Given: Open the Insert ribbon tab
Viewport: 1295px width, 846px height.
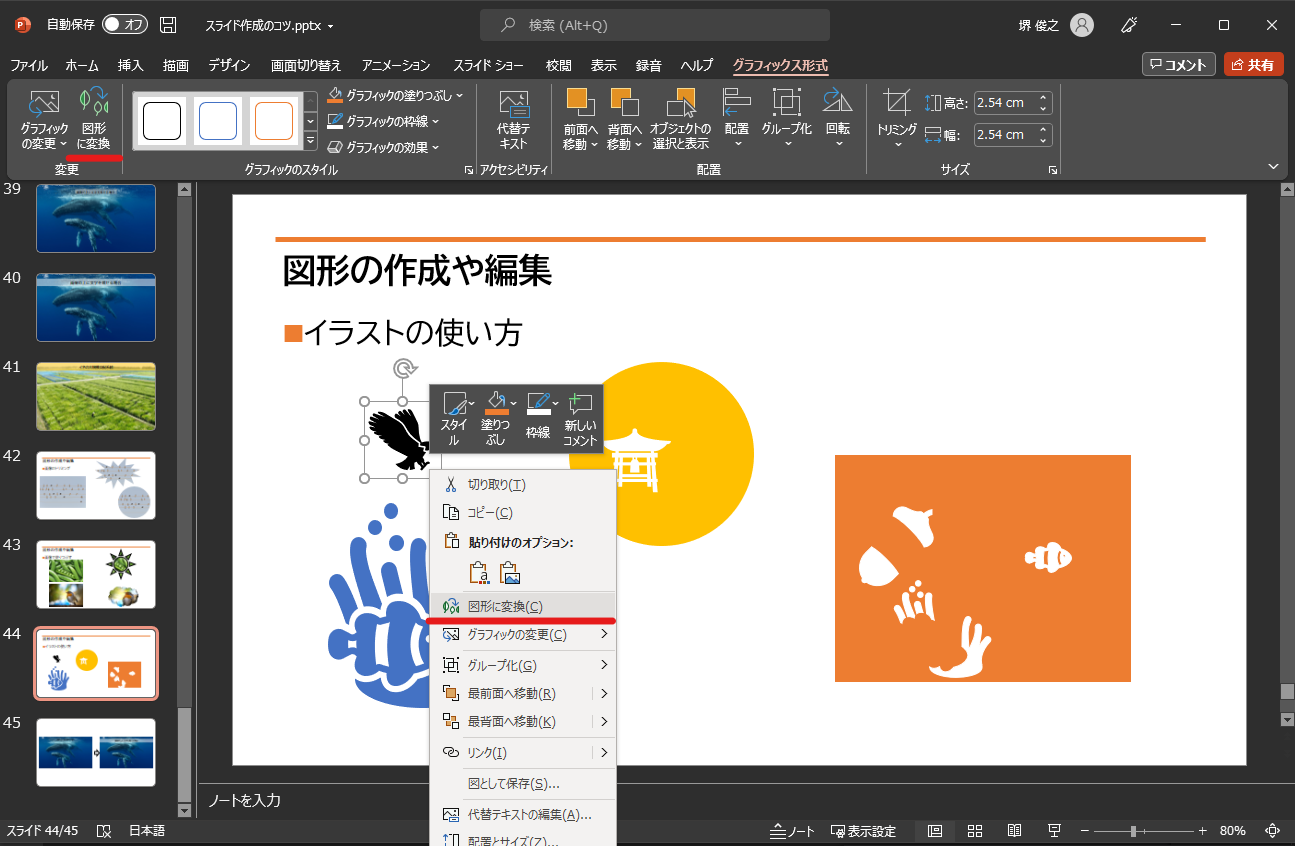Looking at the screenshot, I should [131, 66].
